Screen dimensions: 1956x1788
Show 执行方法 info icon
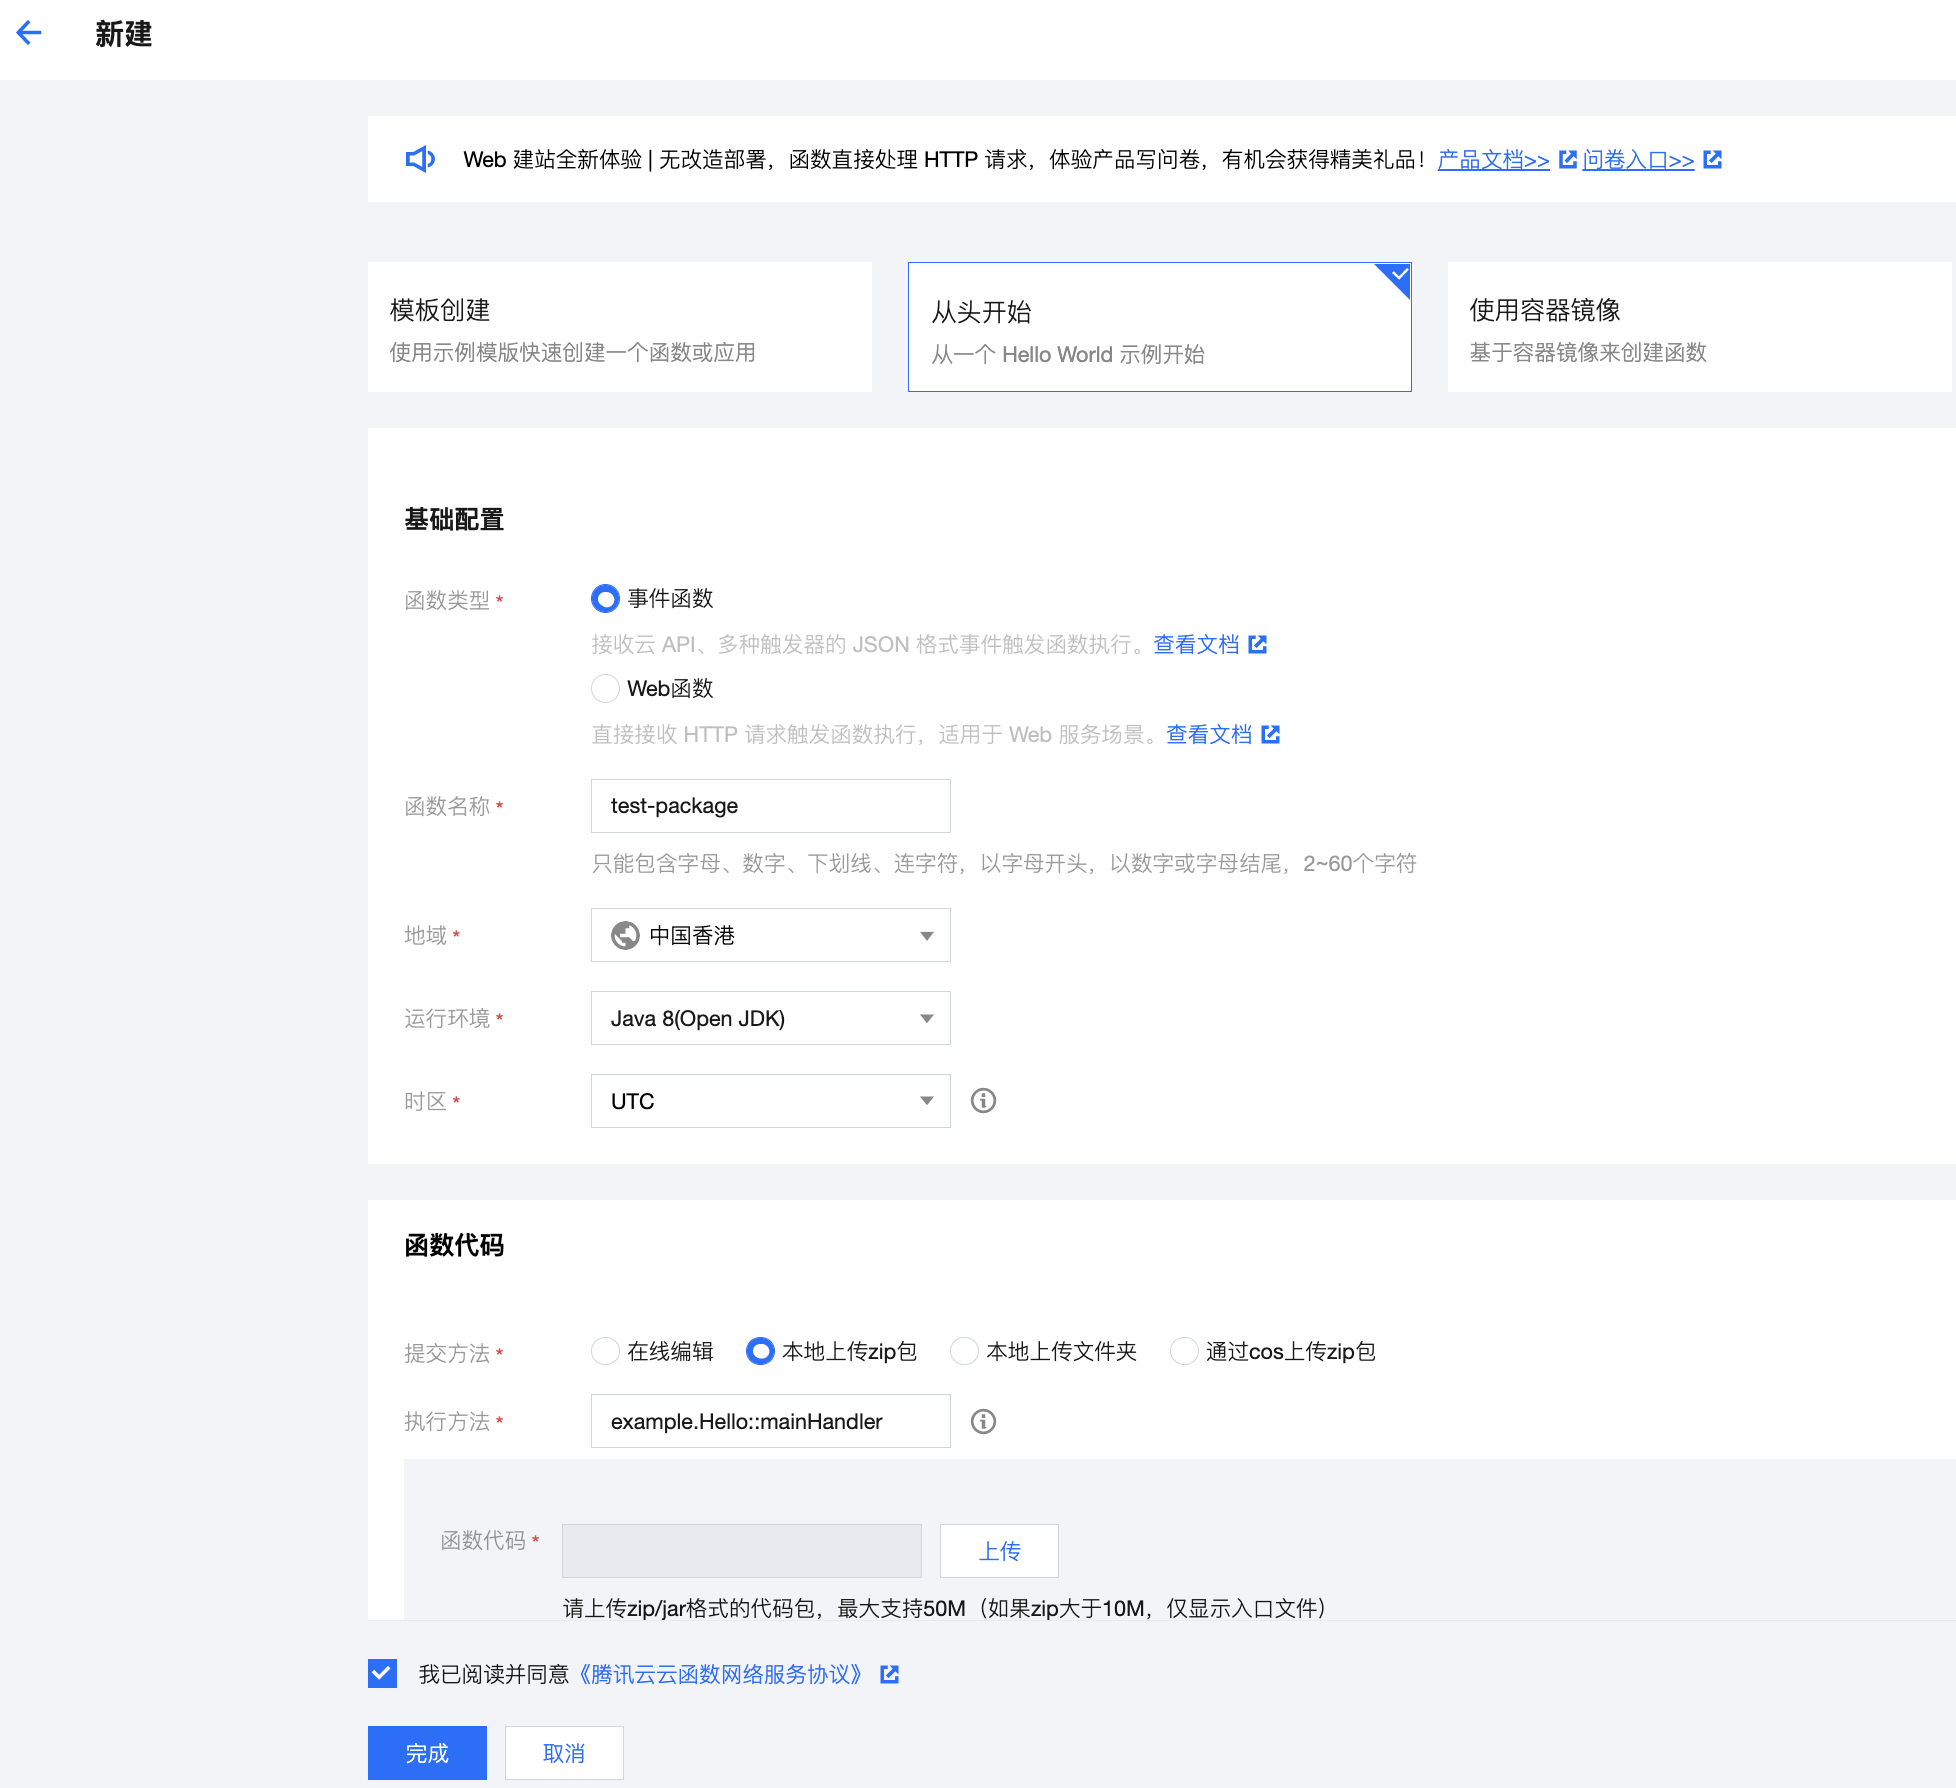(x=984, y=1422)
